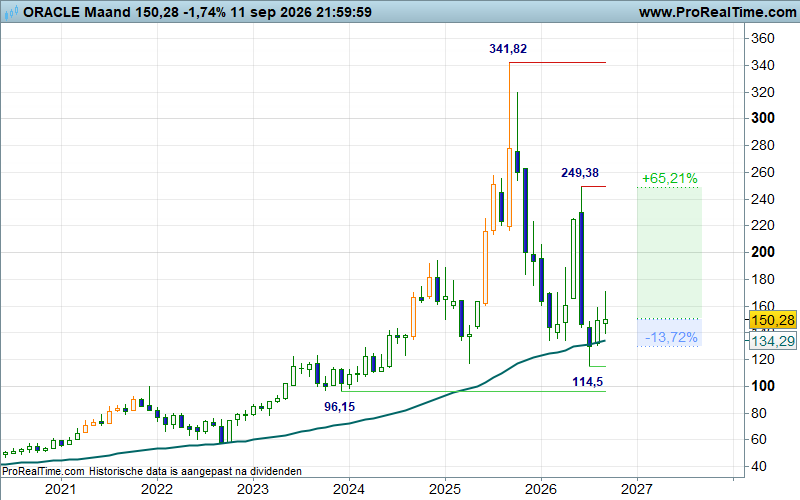The width and height of the screenshot is (800, 500).
Task: Click the blue shaded downside risk zone
Action: coord(669,333)
